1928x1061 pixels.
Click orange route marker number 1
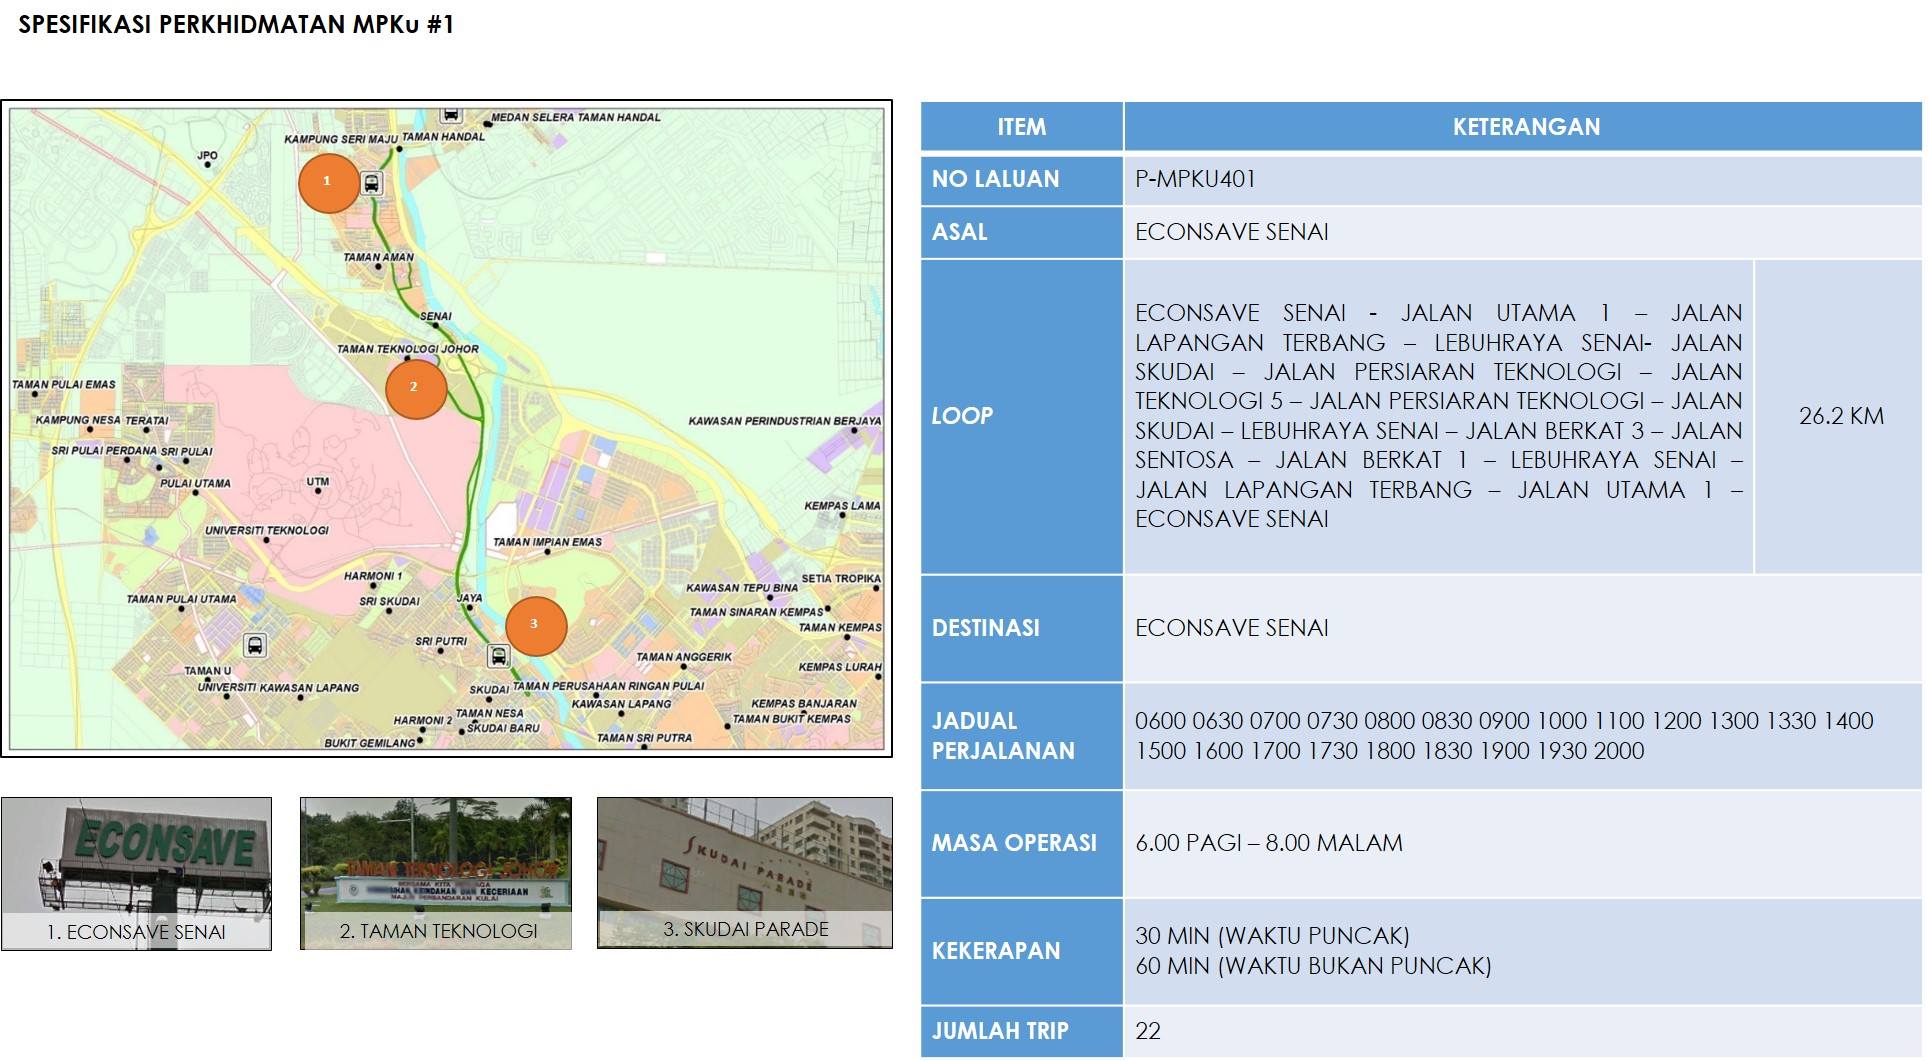click(328, 182)
